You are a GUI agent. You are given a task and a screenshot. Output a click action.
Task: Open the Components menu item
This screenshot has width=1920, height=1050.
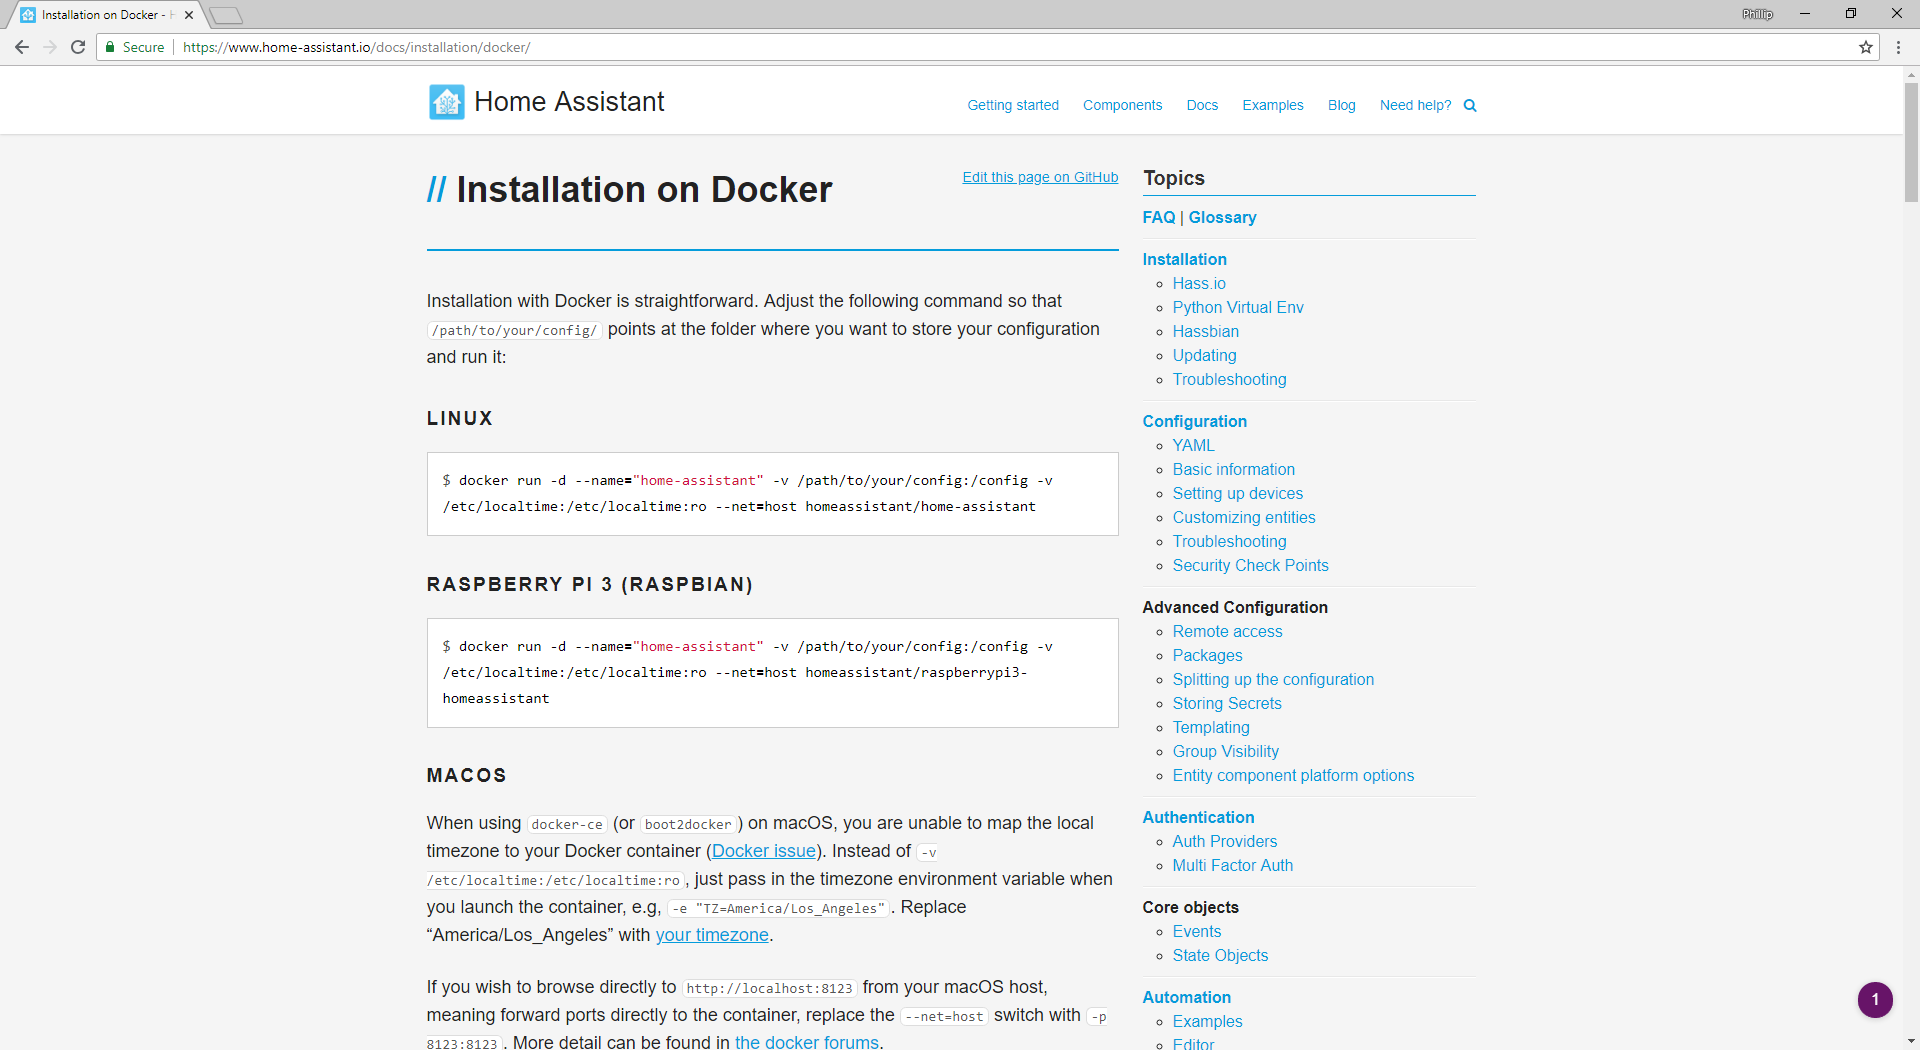click(1122, 105)
